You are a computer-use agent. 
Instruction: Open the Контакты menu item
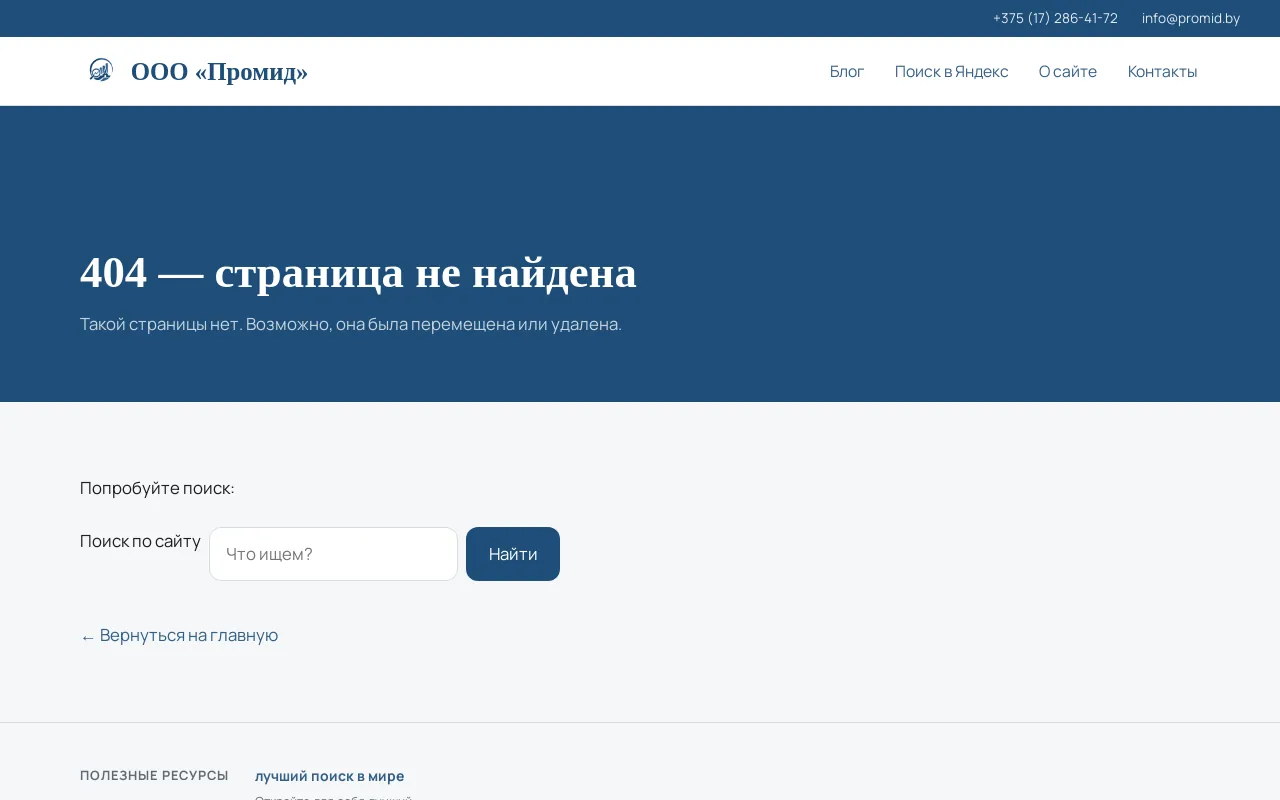tap(1162, 71)
